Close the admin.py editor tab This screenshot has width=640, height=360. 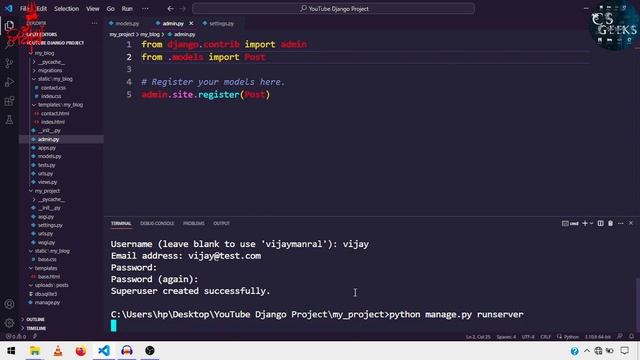point(191,23)
